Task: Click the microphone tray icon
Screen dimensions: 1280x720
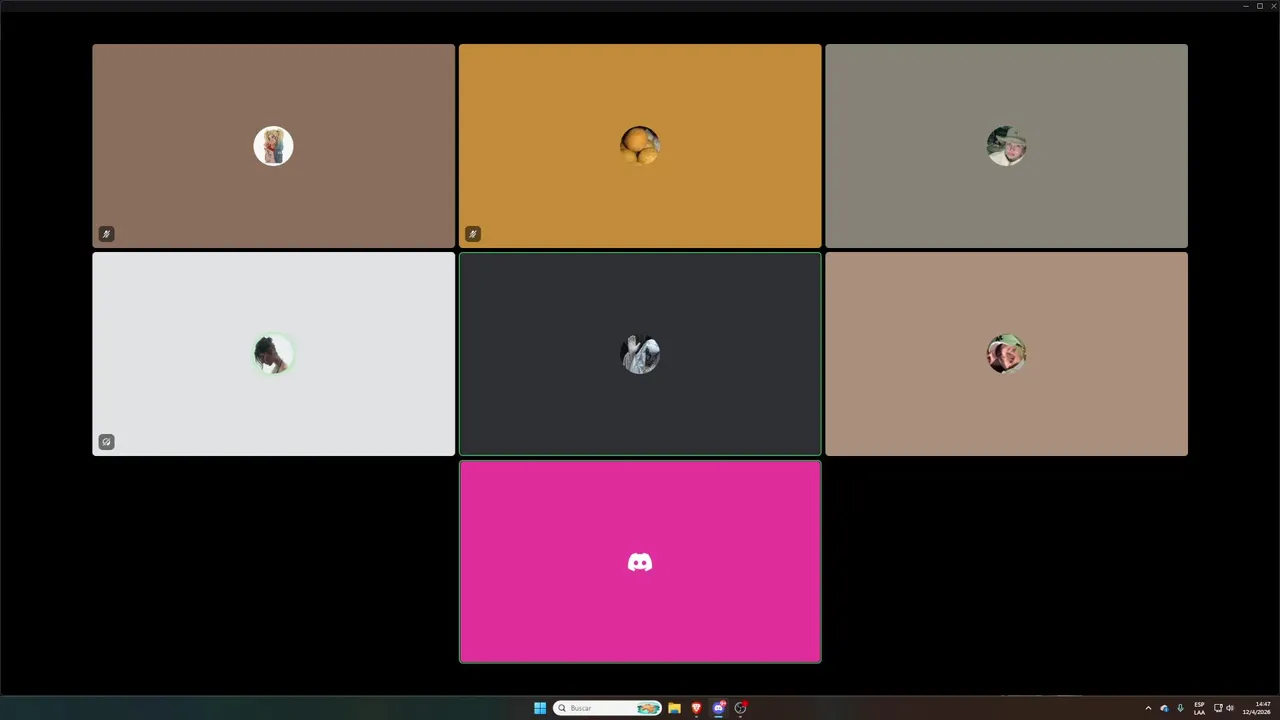Action: click(1180, 708)
